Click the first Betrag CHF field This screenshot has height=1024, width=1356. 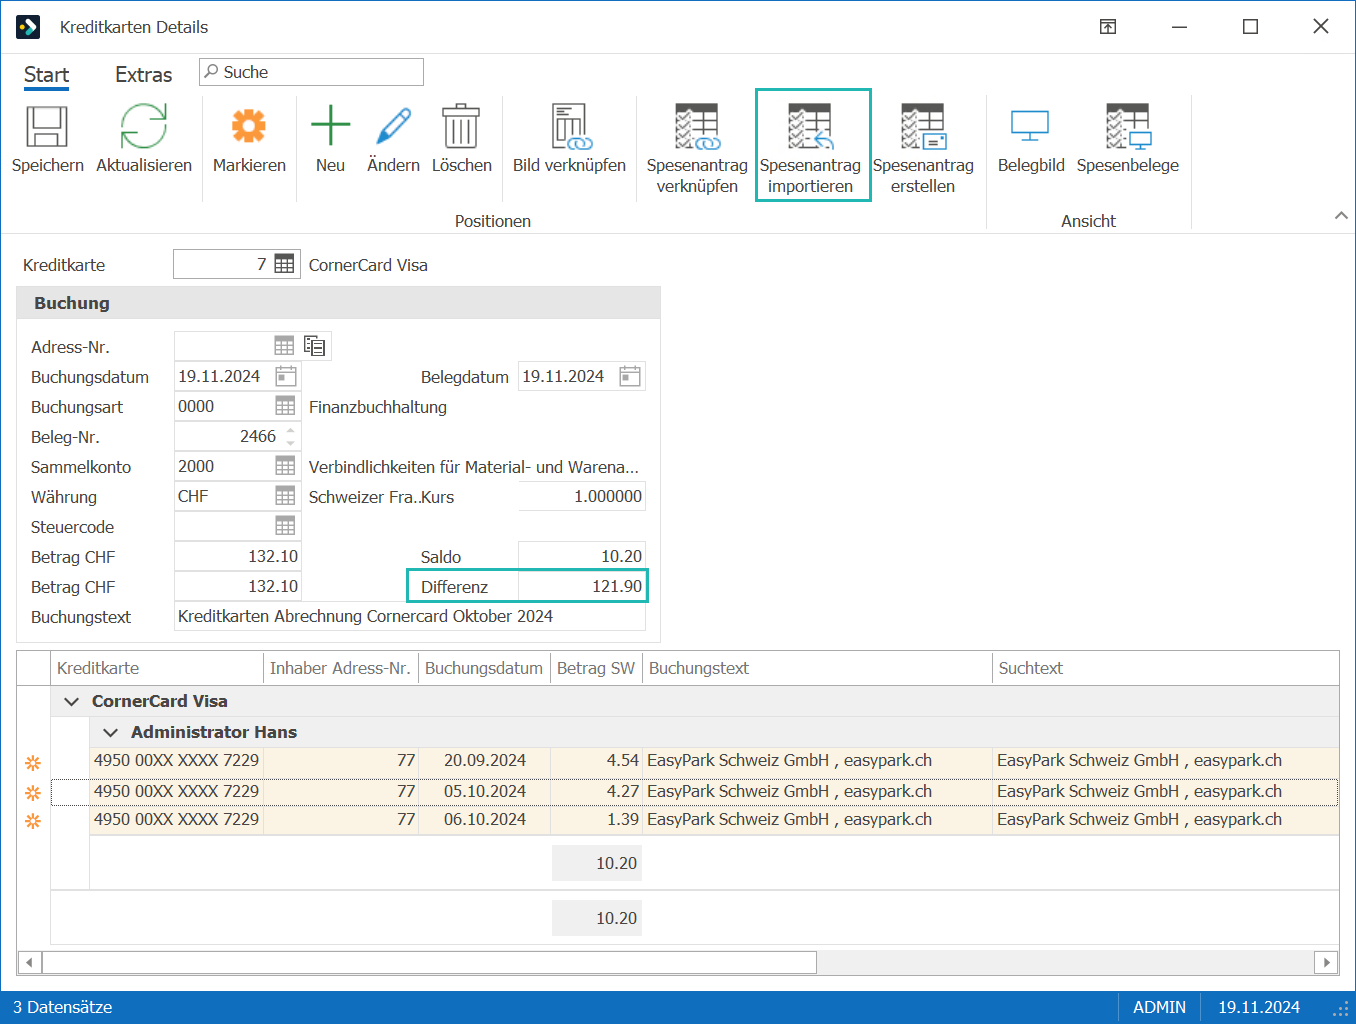pyautogui.click(x=238, y=556)
